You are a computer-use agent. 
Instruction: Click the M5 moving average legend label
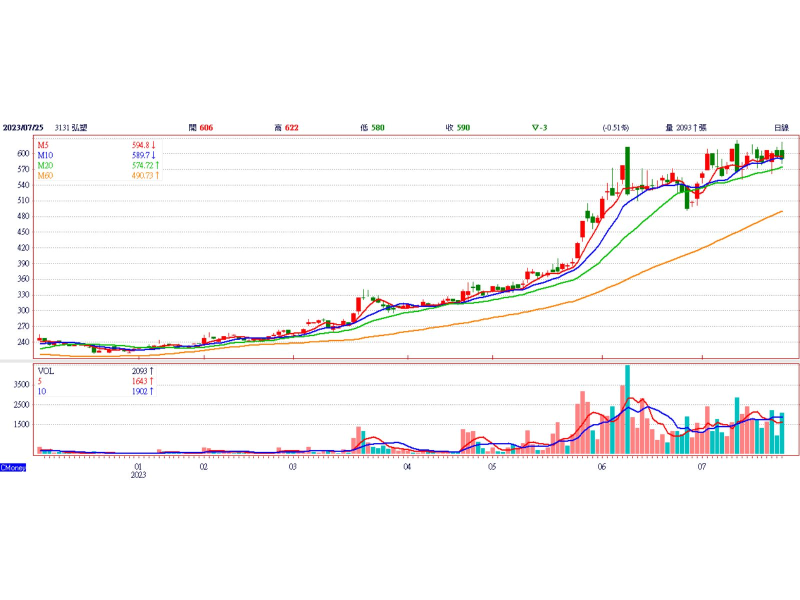[x=45, y=146]
